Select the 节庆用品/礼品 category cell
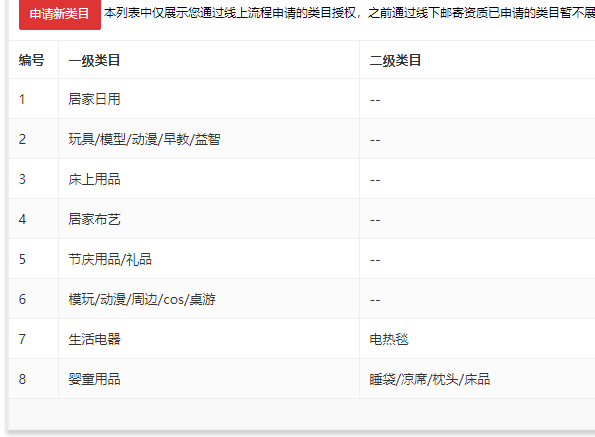The width and height of the screenshot is (595, 437). pos(209,259)
